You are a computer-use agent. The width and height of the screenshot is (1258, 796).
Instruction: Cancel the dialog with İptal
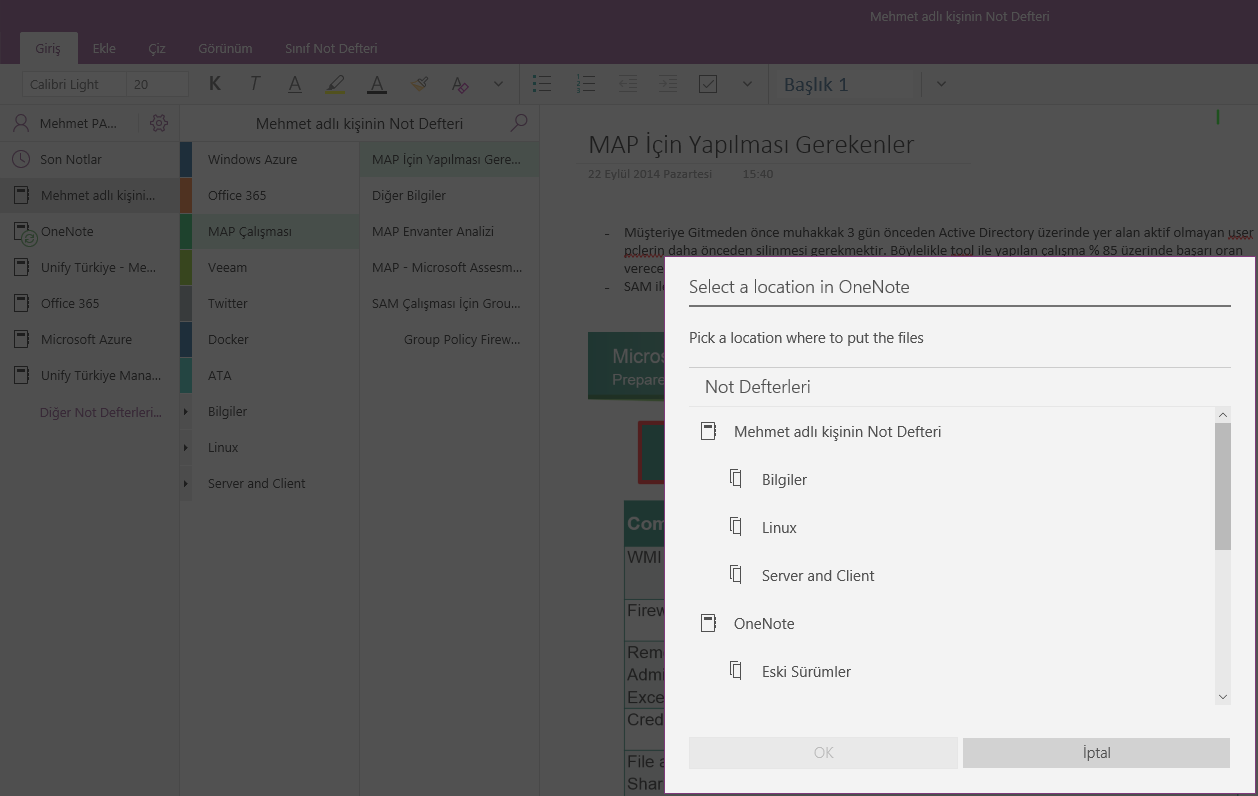pyautogui.click(x=1096, y=753)
